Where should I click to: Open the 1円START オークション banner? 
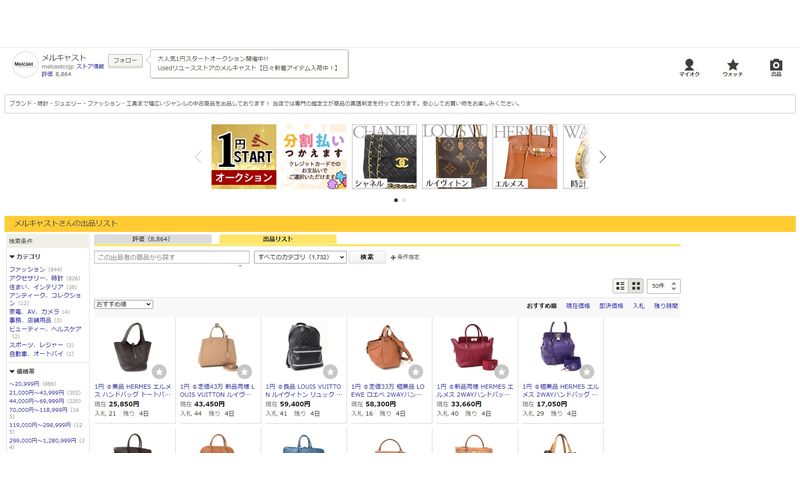click(x=244, y=157)
